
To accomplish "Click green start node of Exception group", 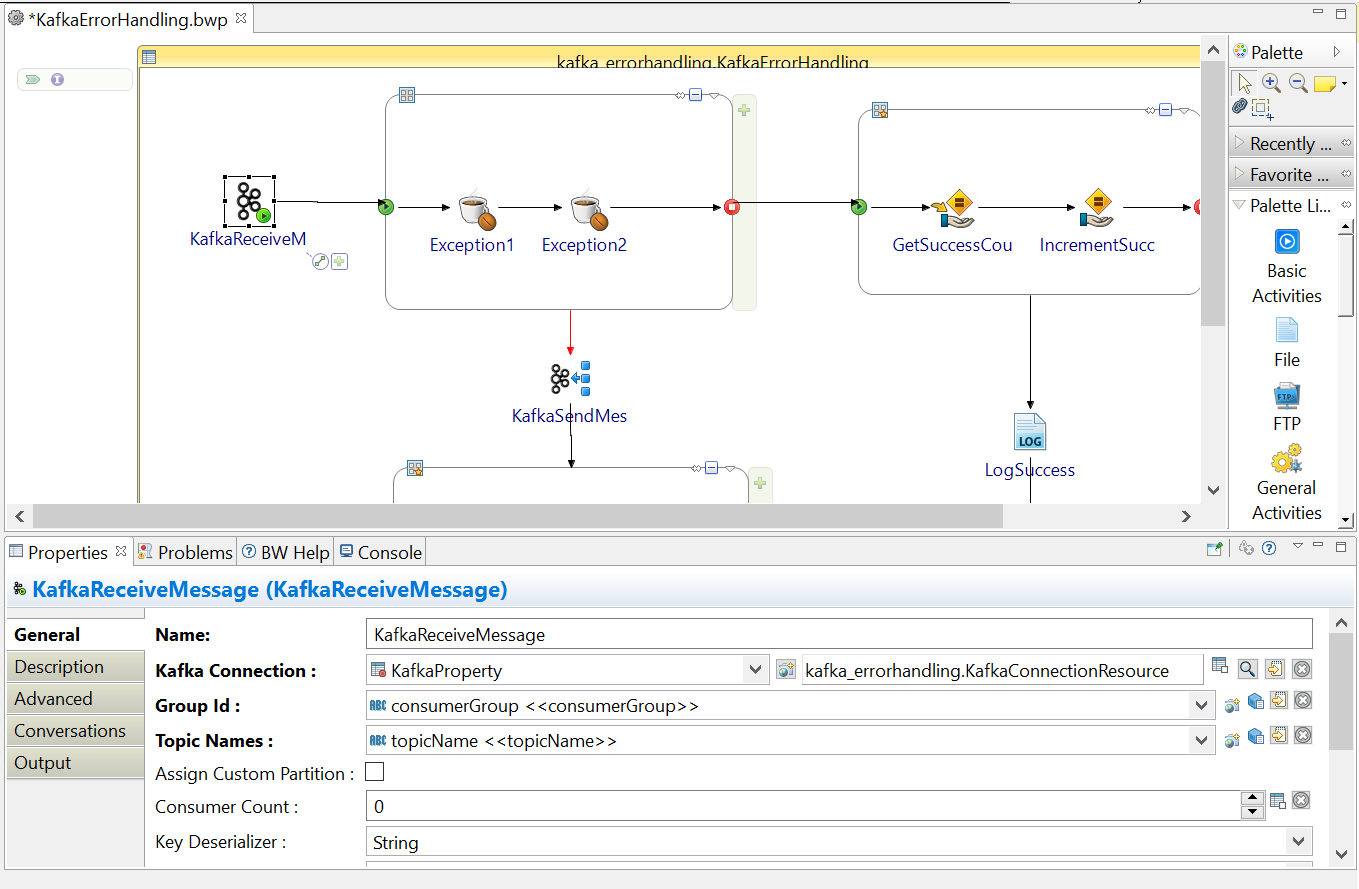I will coord(386,207).
